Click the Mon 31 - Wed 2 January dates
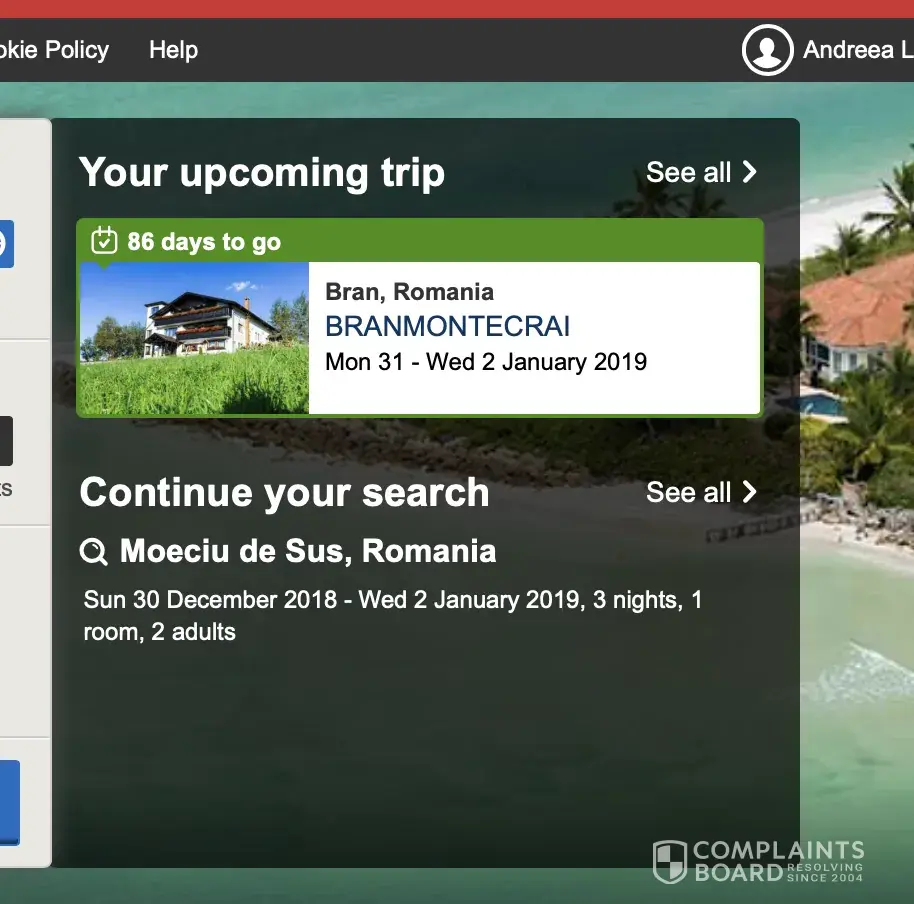Image resolution: width=914 pixels, height=904 pixels. 486,361
